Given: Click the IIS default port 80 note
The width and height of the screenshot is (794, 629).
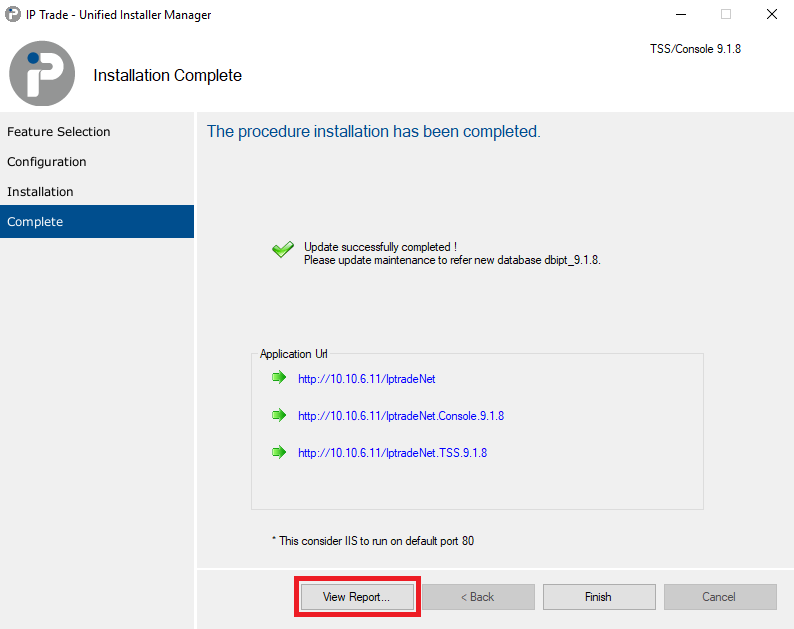Looking at the screenshot, I should (x=373, y=541).
